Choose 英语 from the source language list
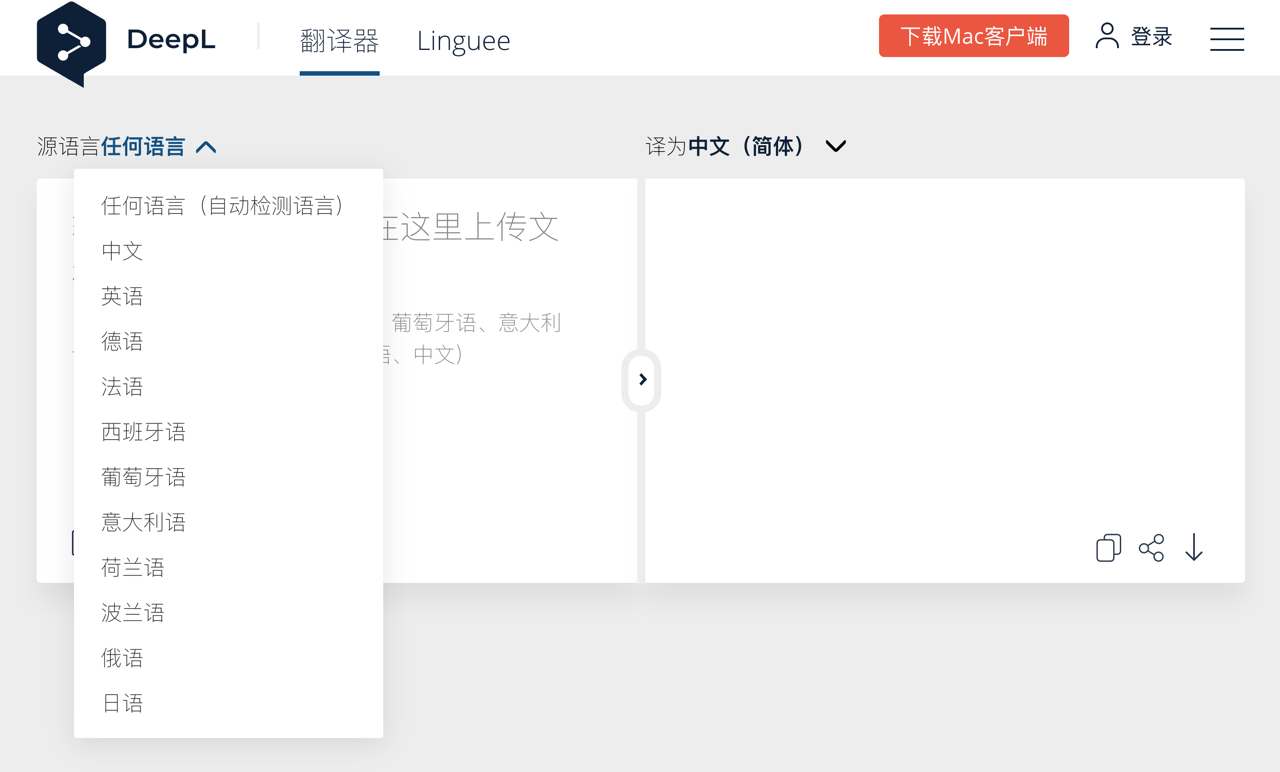 (228, 296)
